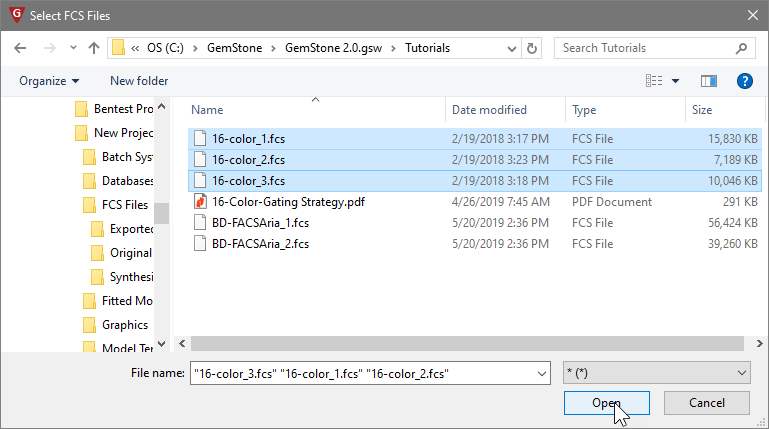Click file icon beside BD-FACSAria_1.fcs

[200, 223]
